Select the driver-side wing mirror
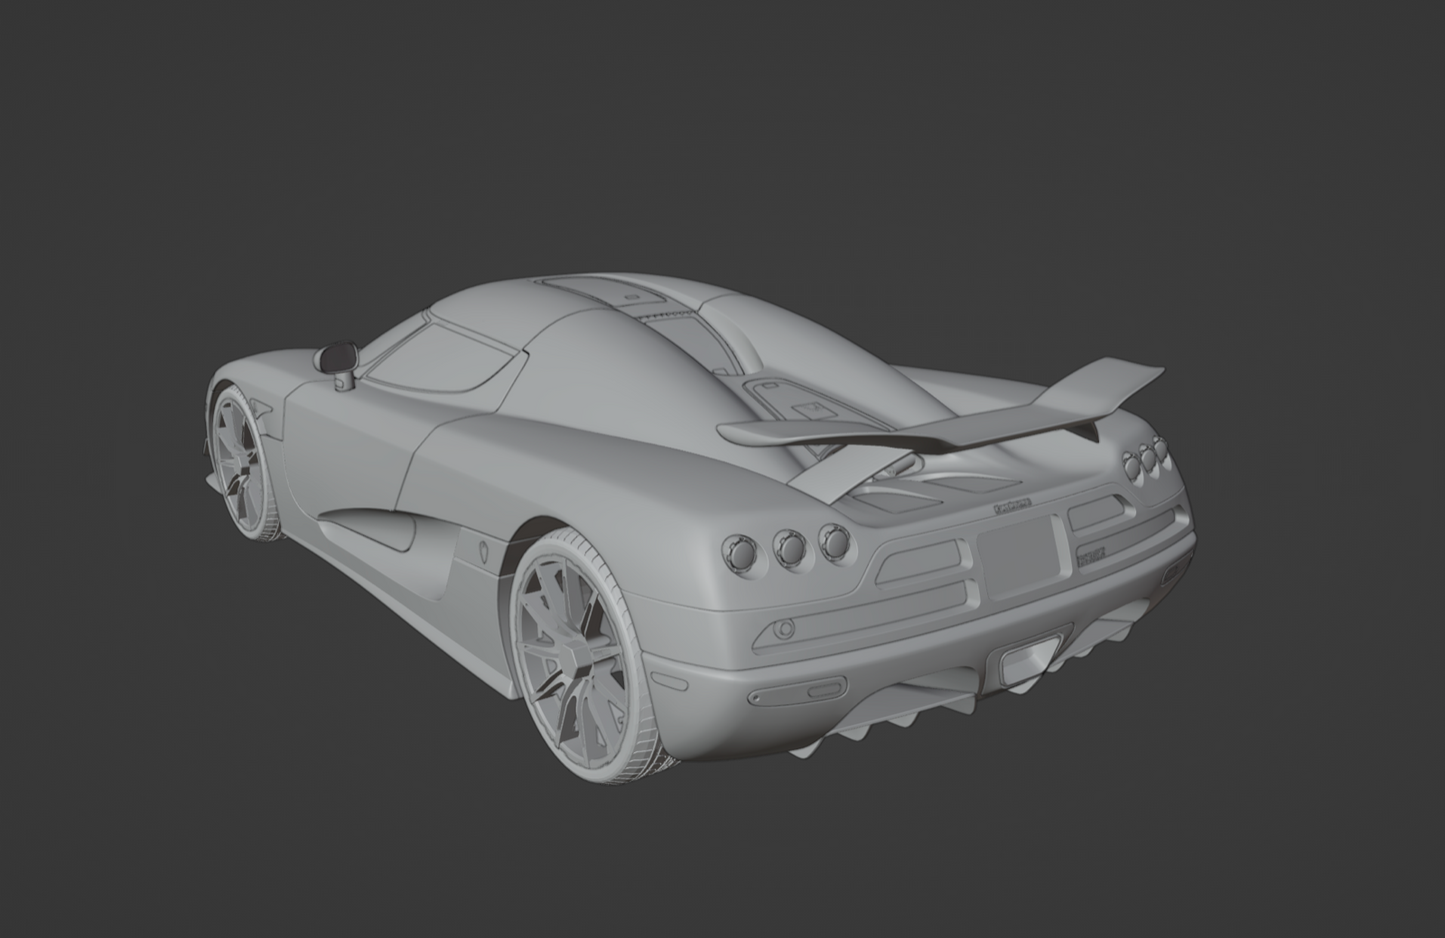This screenshot has width=1445, height=938. (338, 365)
